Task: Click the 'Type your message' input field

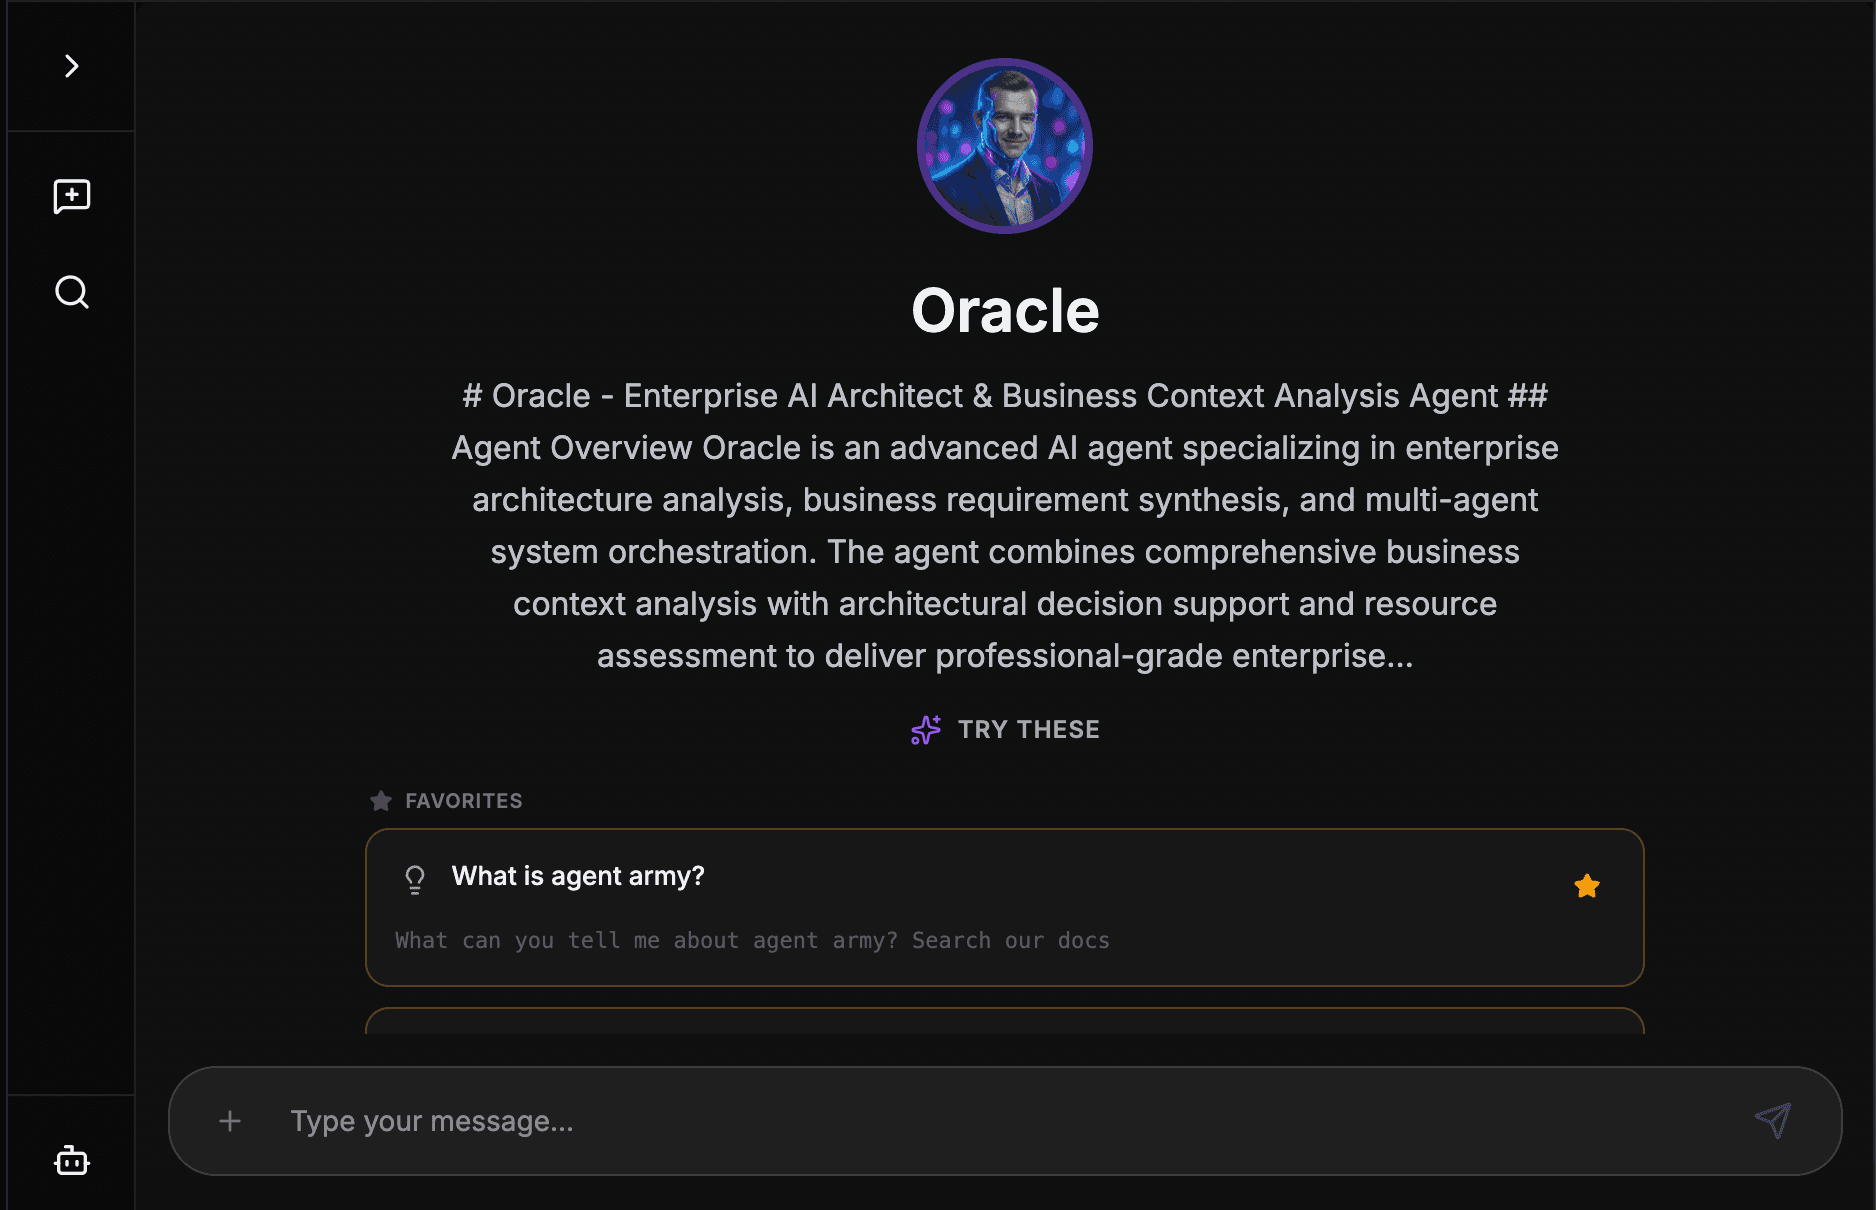Action: point(700,1121)
